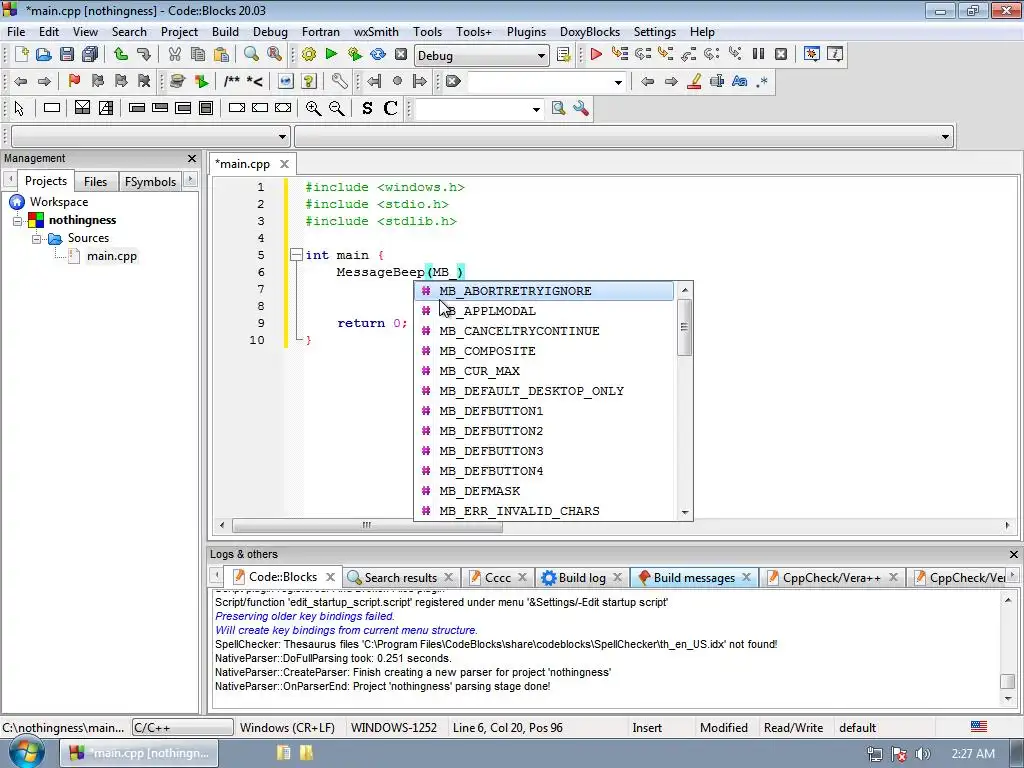Click the Build gear icon

[x=309, y=54]
